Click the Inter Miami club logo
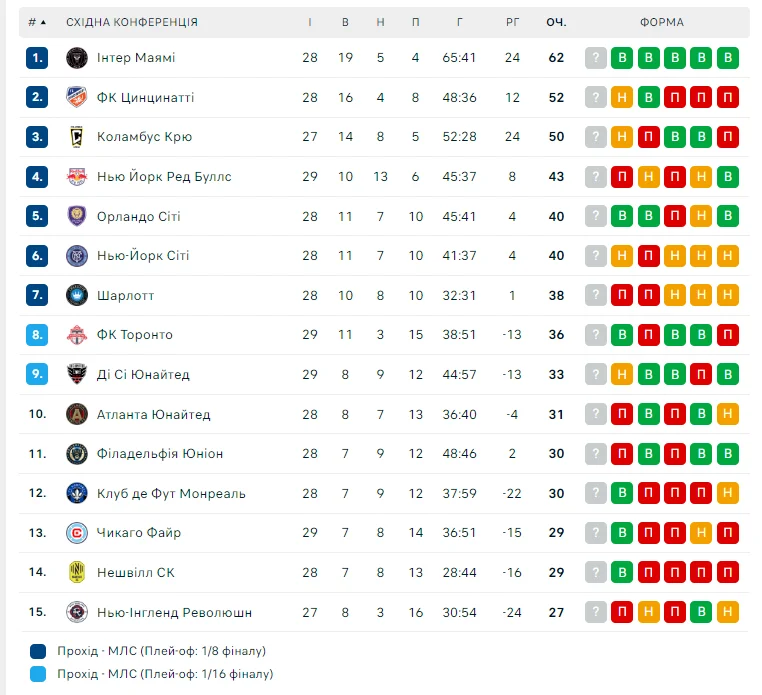Screen dimensions: 762x695 click(77, 58)
